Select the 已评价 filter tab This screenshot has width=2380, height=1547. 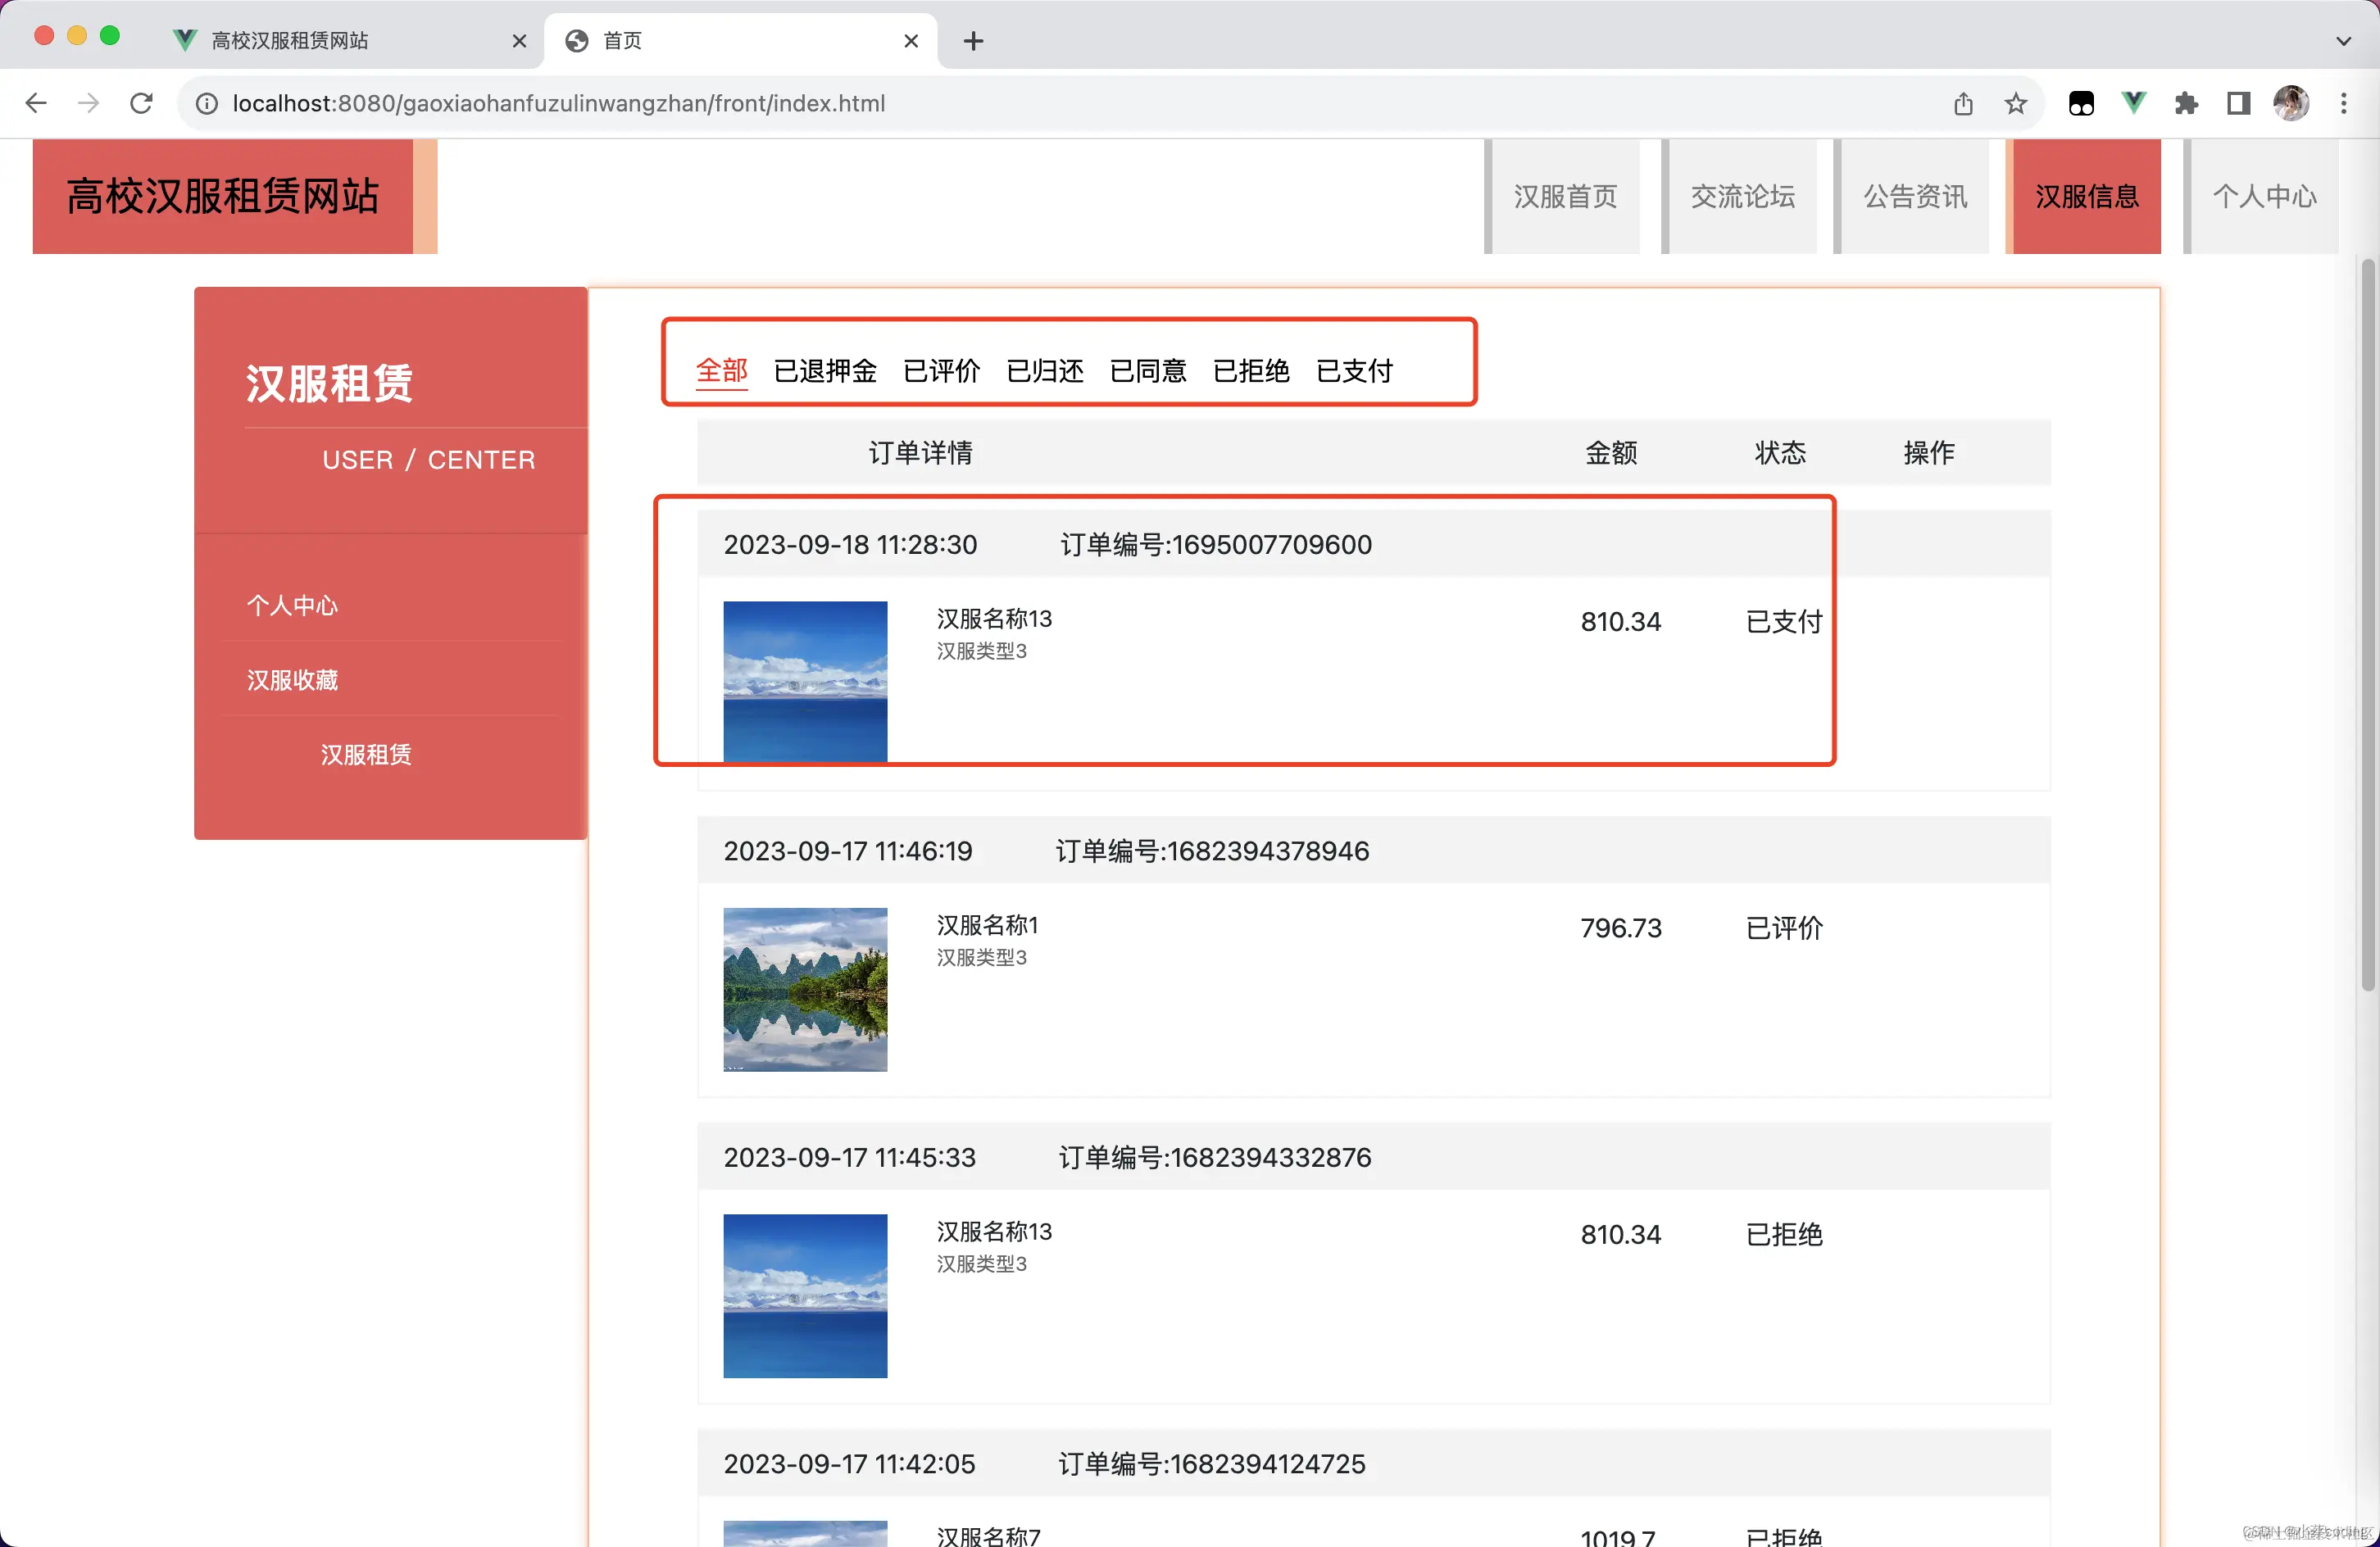941,371
